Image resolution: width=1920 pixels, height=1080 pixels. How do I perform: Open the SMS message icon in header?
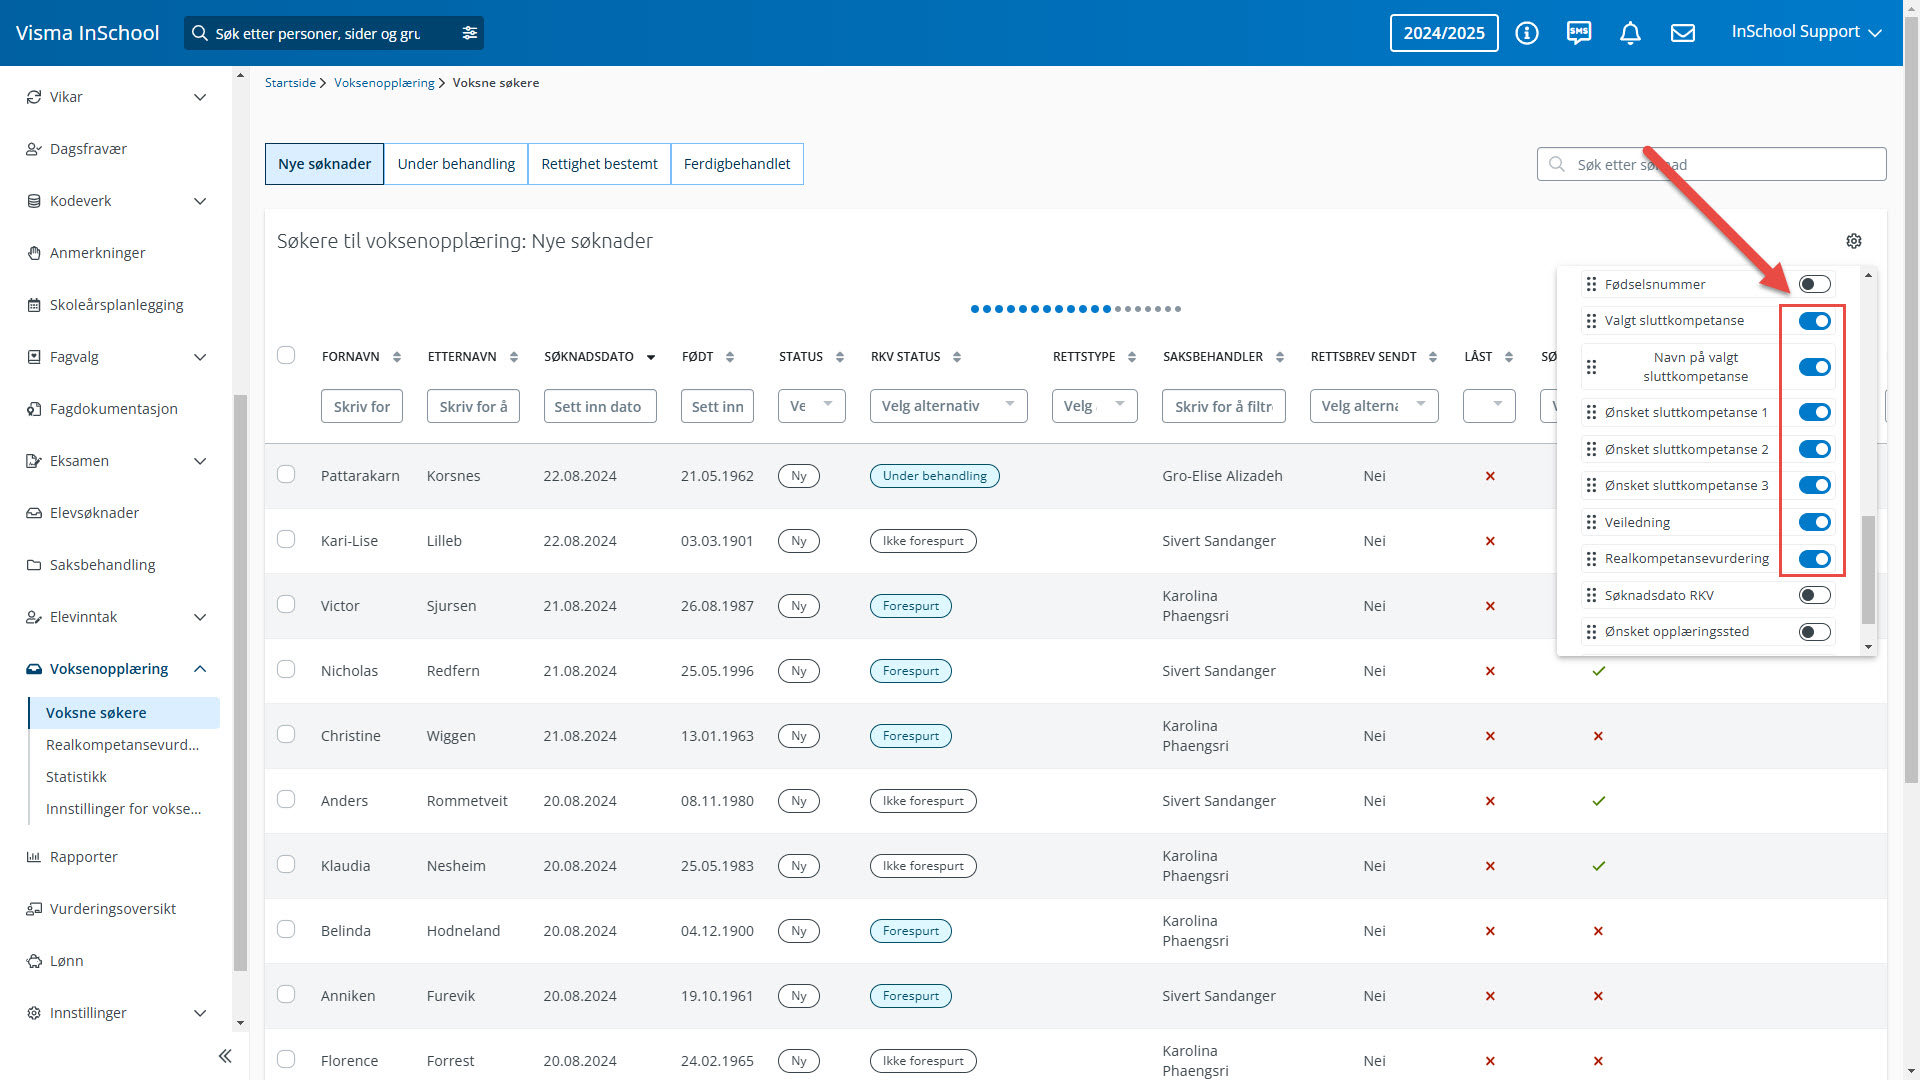(1578, 33)
